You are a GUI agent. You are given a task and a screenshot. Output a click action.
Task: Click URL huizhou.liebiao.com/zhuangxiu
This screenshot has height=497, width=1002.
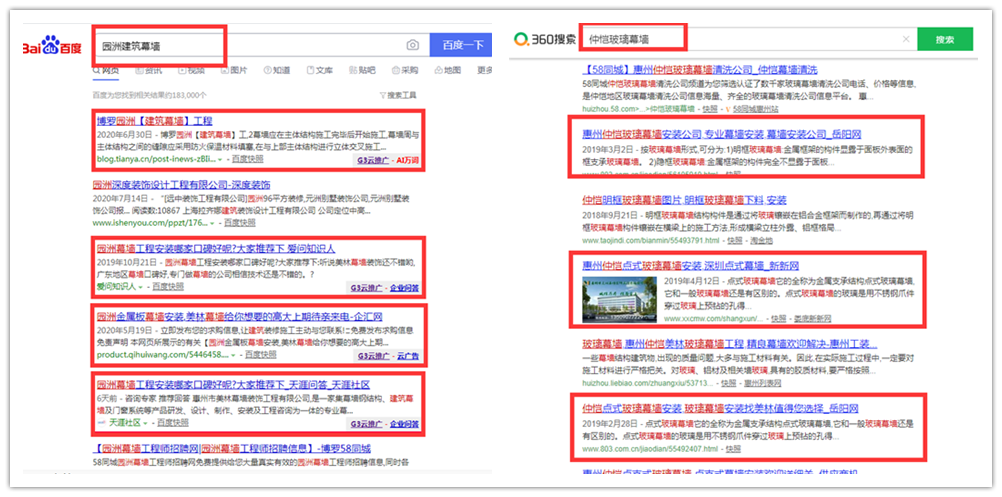point(647,383)
